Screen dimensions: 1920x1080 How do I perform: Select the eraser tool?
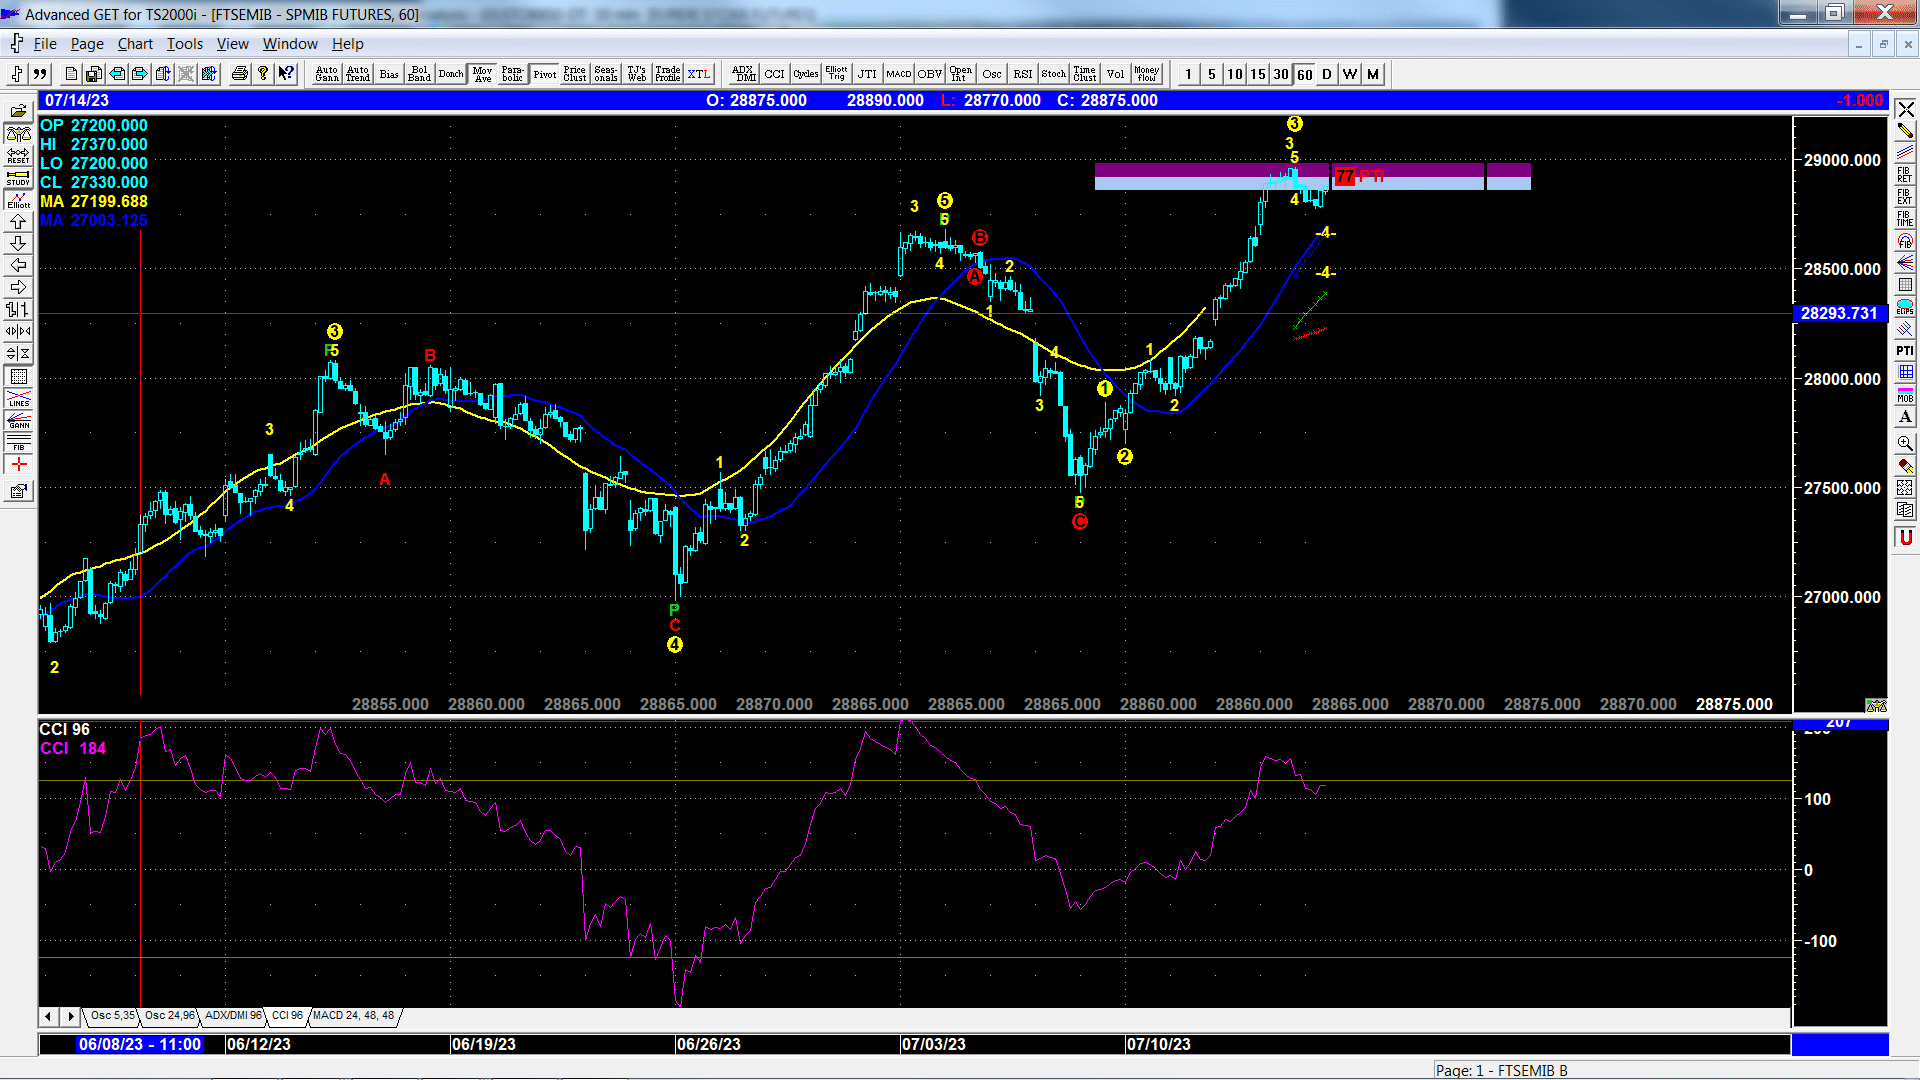(1905, 466)
